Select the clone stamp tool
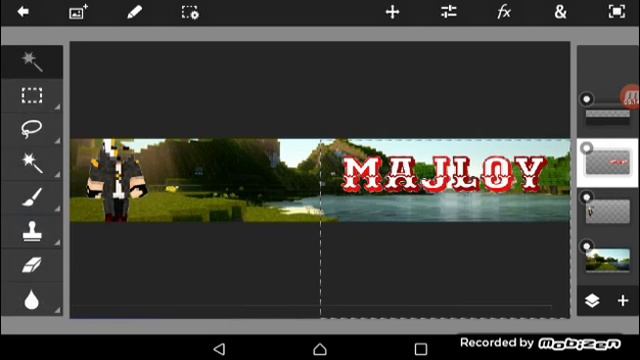This screenshot has height=360, width=640. click(x=32, y=231)
